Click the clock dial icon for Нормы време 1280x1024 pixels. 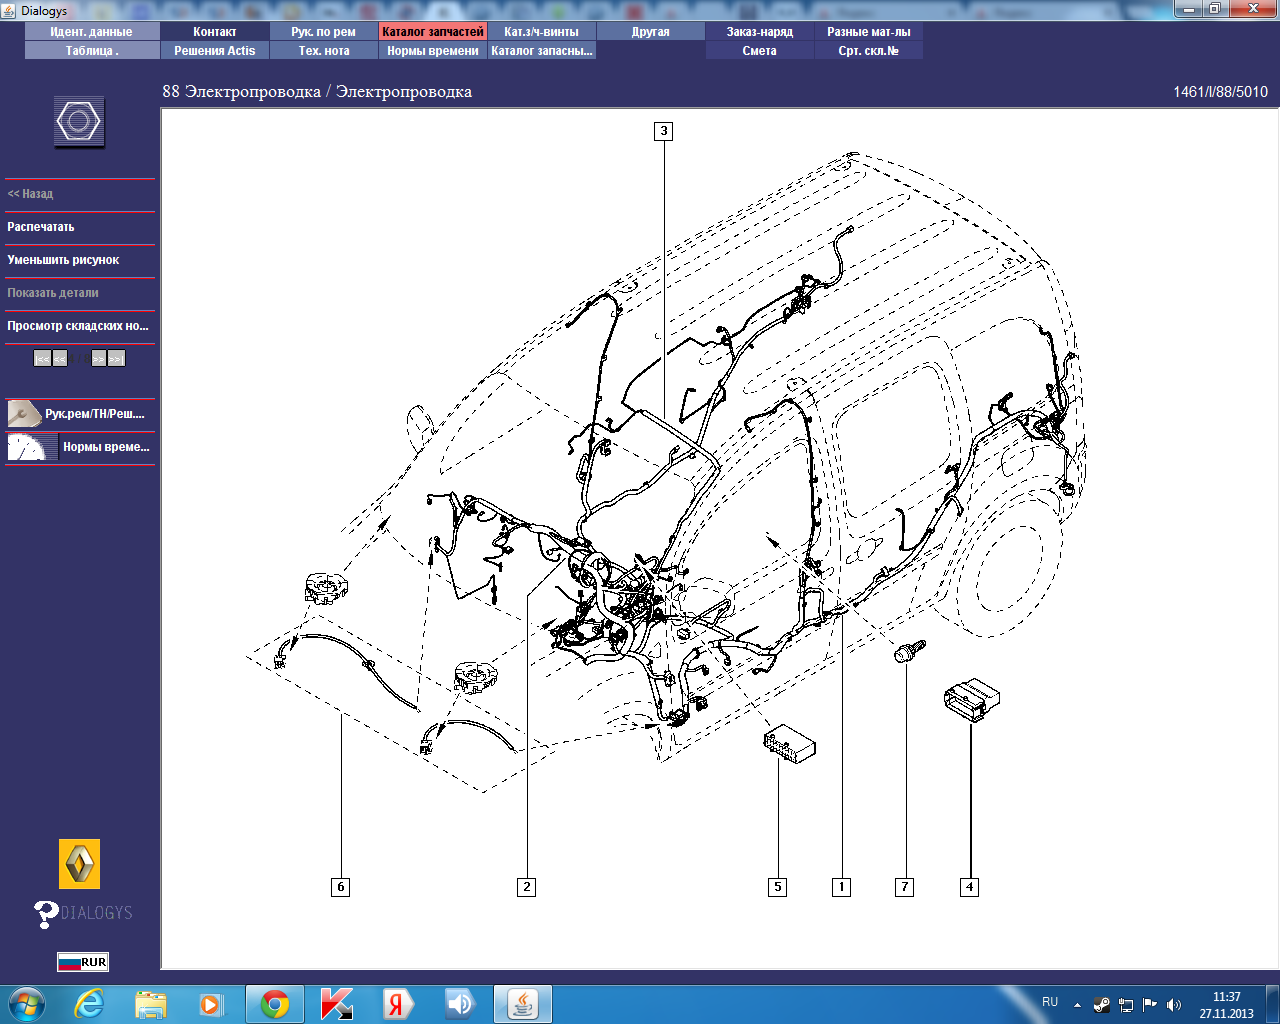pos(32,447)
